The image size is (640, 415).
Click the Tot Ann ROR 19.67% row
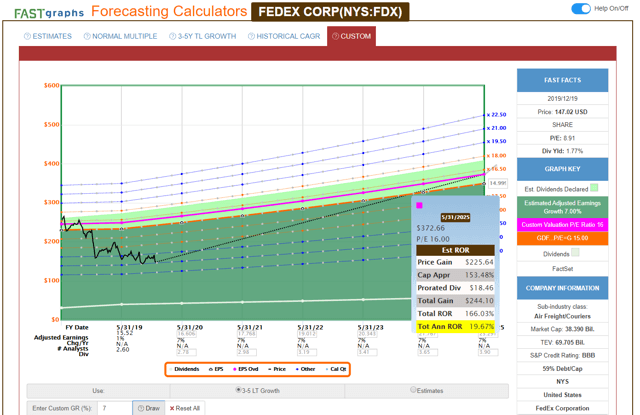point(456,326)
